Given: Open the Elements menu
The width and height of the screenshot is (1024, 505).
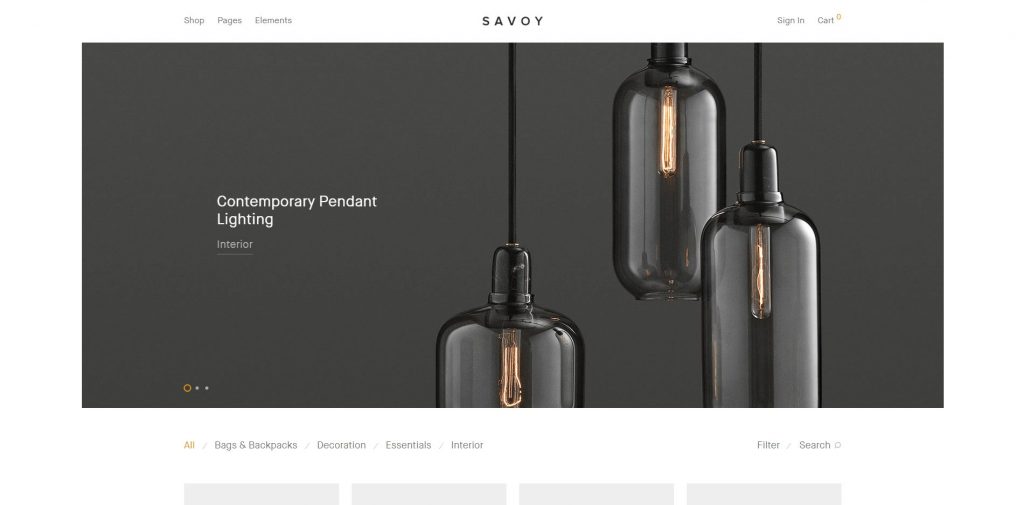Looking at the screenshot, I should 273,20.
